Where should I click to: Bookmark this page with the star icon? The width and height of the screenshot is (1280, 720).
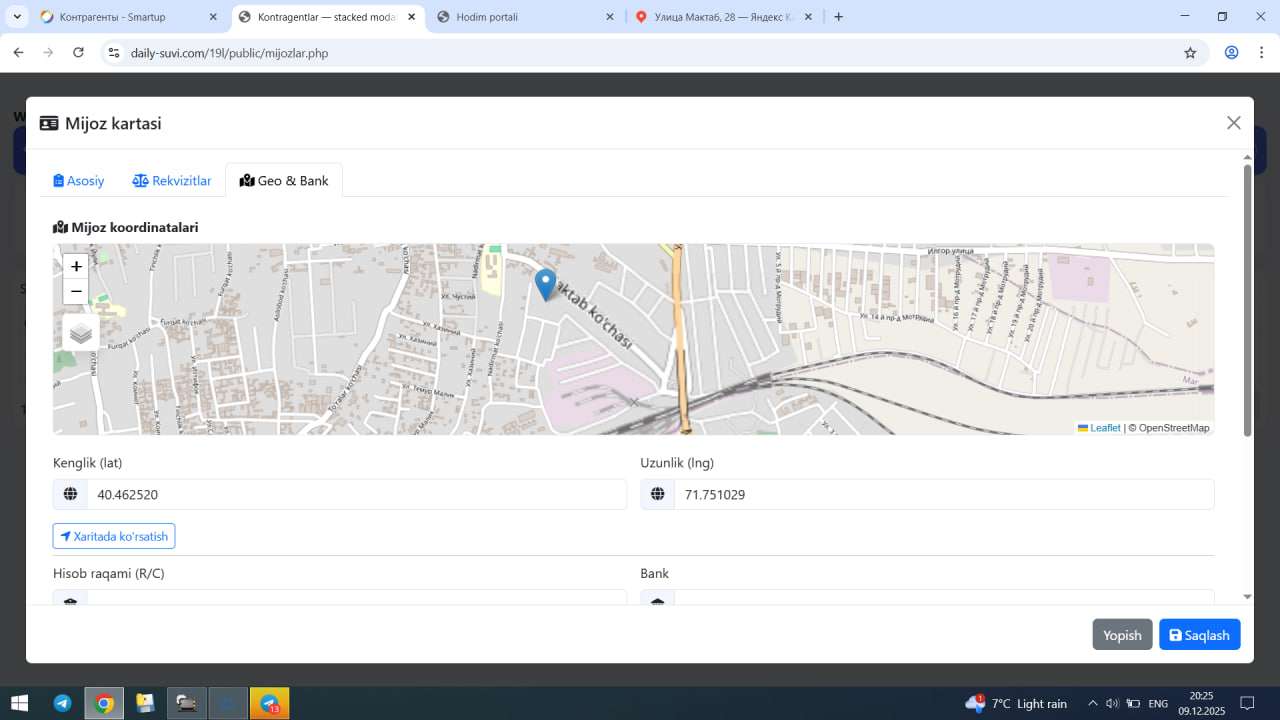(x=1190, y=53)
